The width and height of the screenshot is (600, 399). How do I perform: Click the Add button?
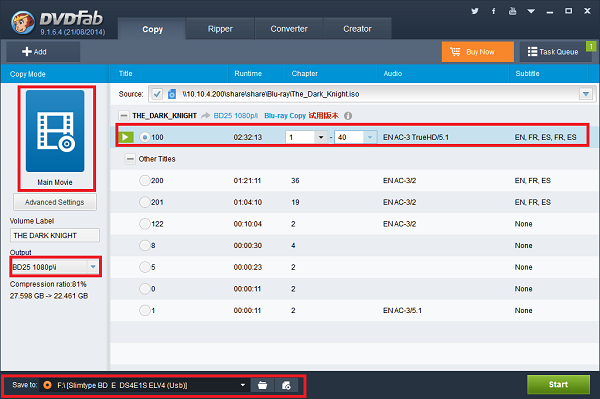pyautogui.click(x=43, y=52)
